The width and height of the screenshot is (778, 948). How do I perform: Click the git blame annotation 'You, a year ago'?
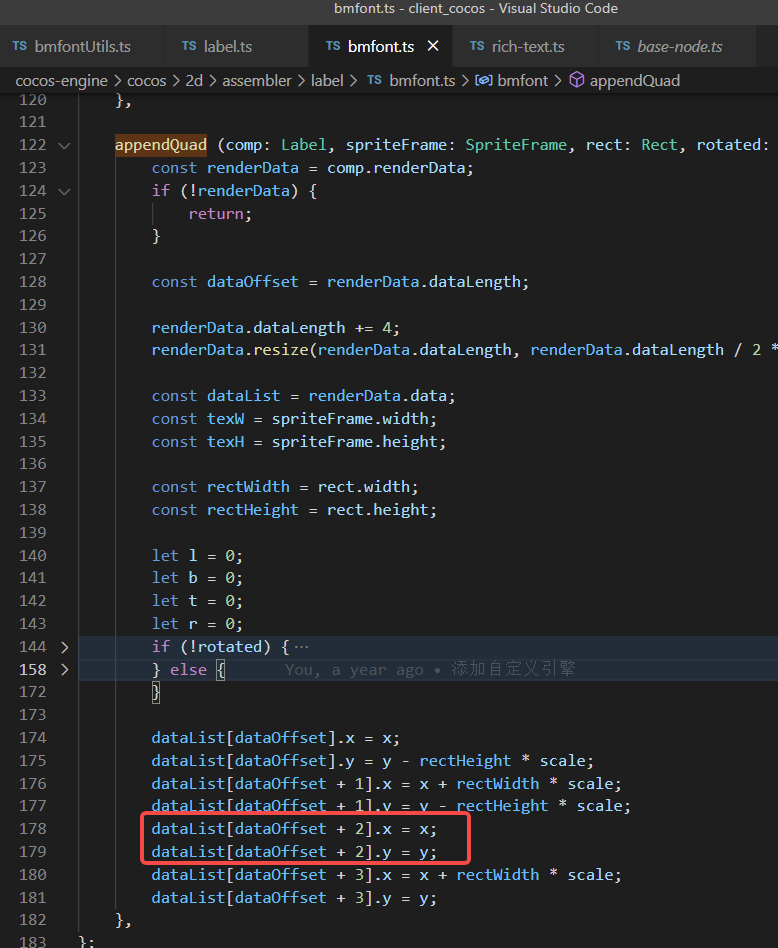[x=354, y=670]
